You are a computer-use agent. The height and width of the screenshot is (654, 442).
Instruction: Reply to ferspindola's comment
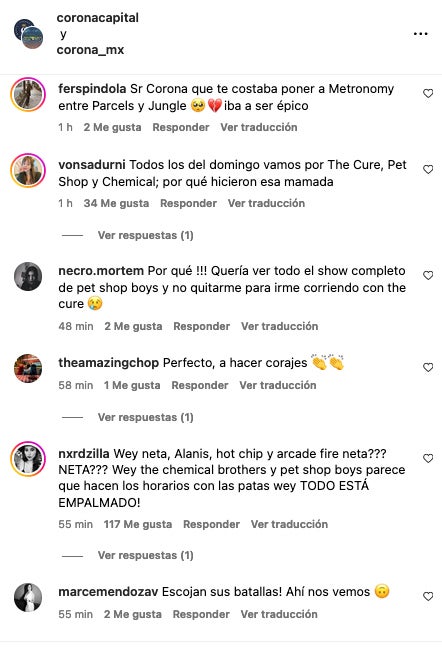181,127
